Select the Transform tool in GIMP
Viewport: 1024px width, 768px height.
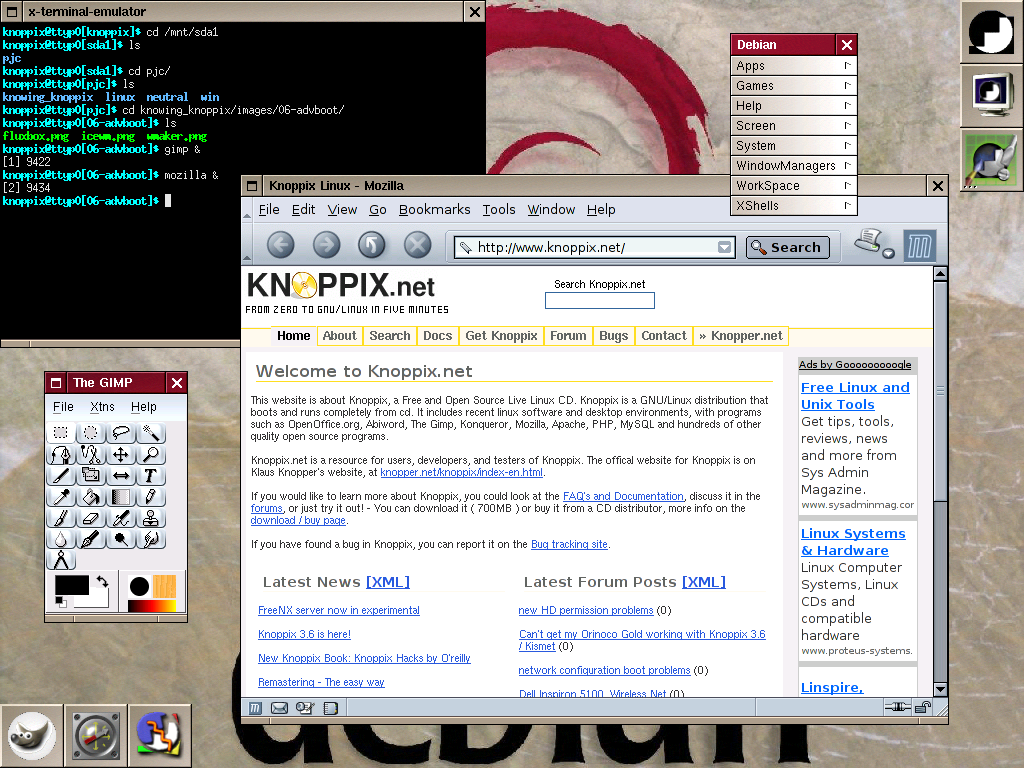click(91, 475)
